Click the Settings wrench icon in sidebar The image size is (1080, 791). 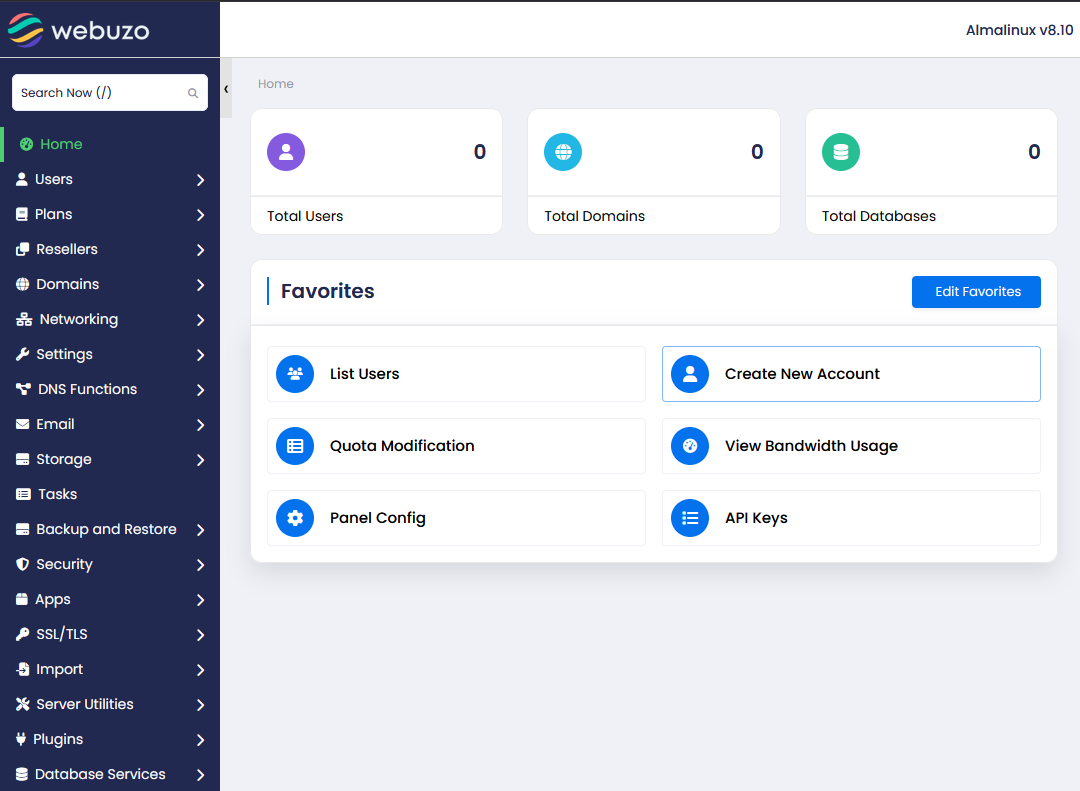(x=23, y=354)
